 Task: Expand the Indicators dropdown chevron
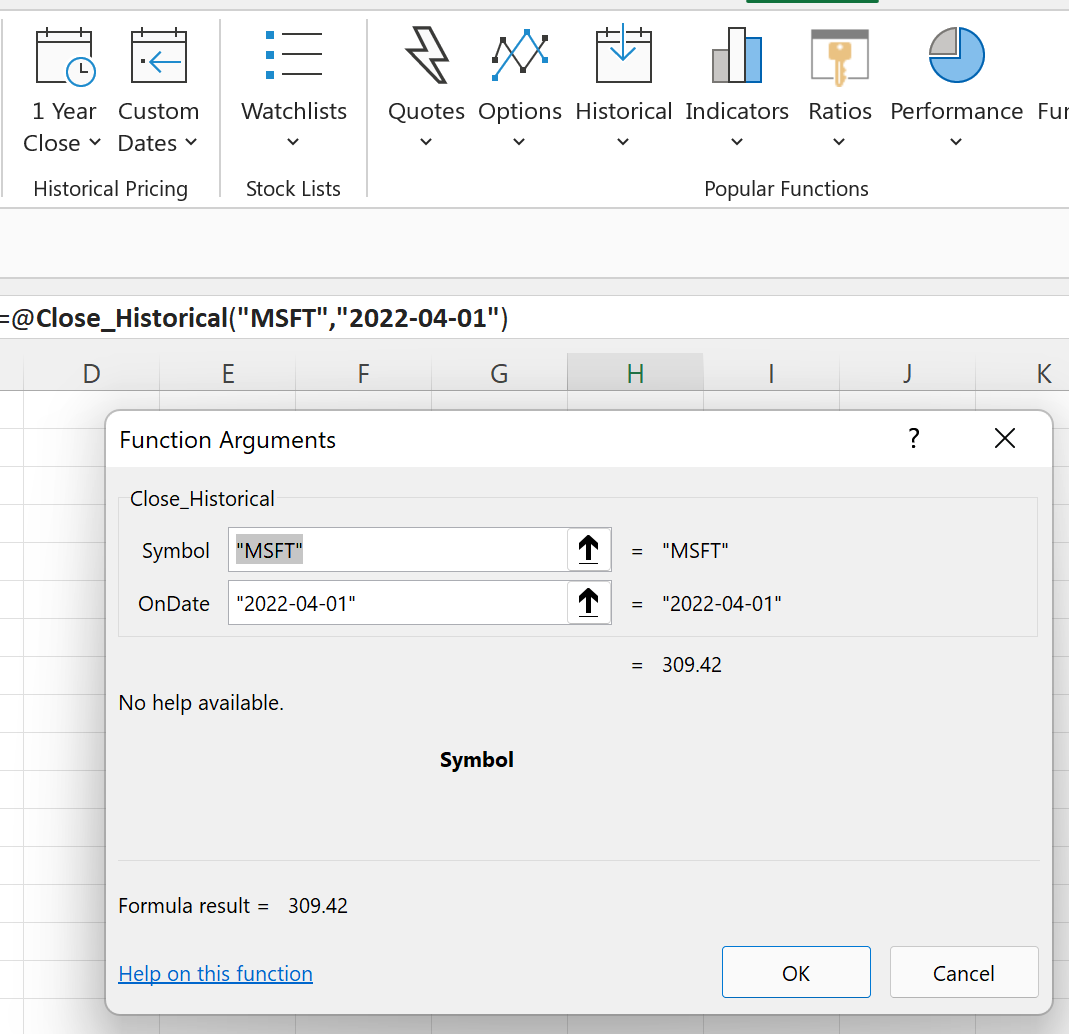(737, 142)
